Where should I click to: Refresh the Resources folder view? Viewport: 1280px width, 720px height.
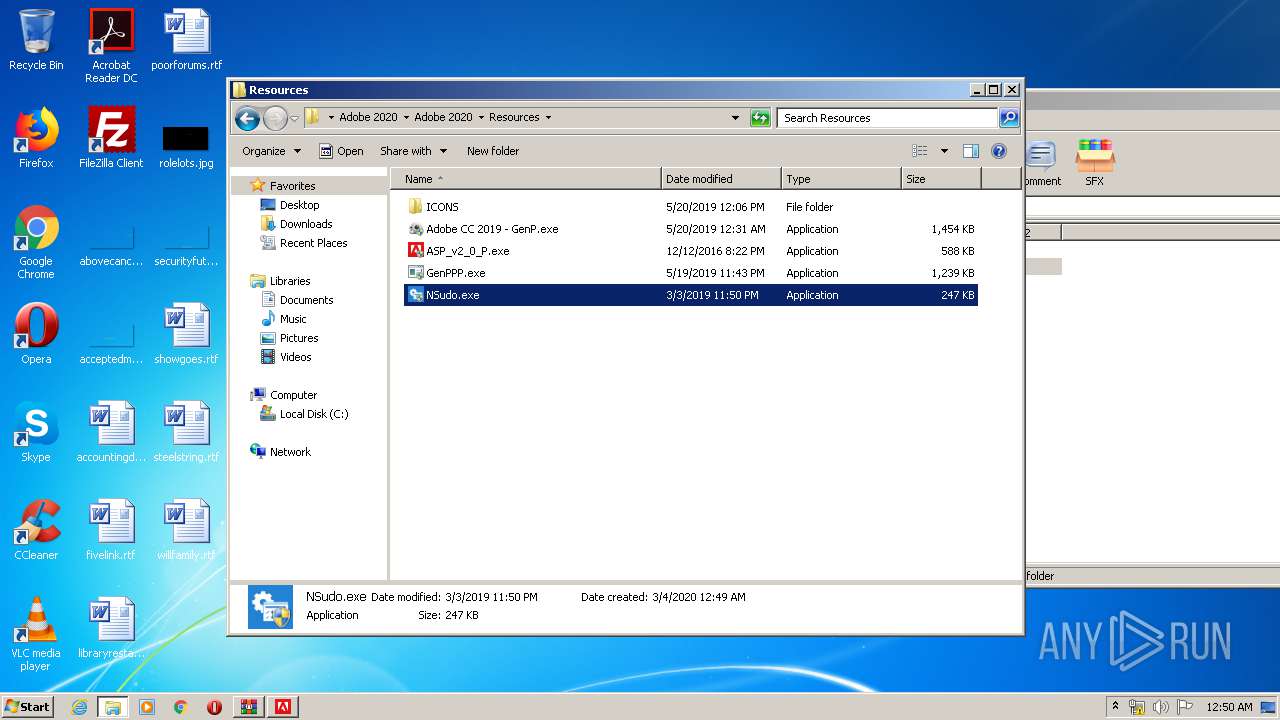click(760, 118)
